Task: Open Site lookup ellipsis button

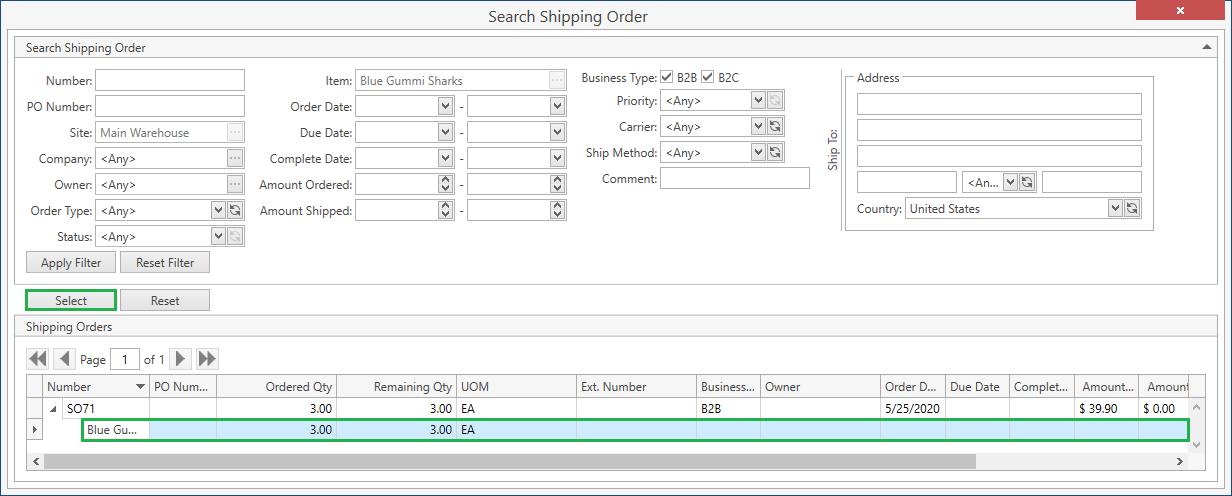Action: (x=235, y=133)
